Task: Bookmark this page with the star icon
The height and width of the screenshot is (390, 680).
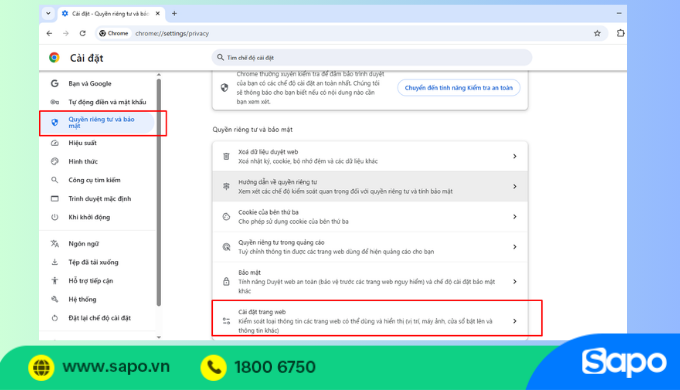Action: click(x=597, y=33)
